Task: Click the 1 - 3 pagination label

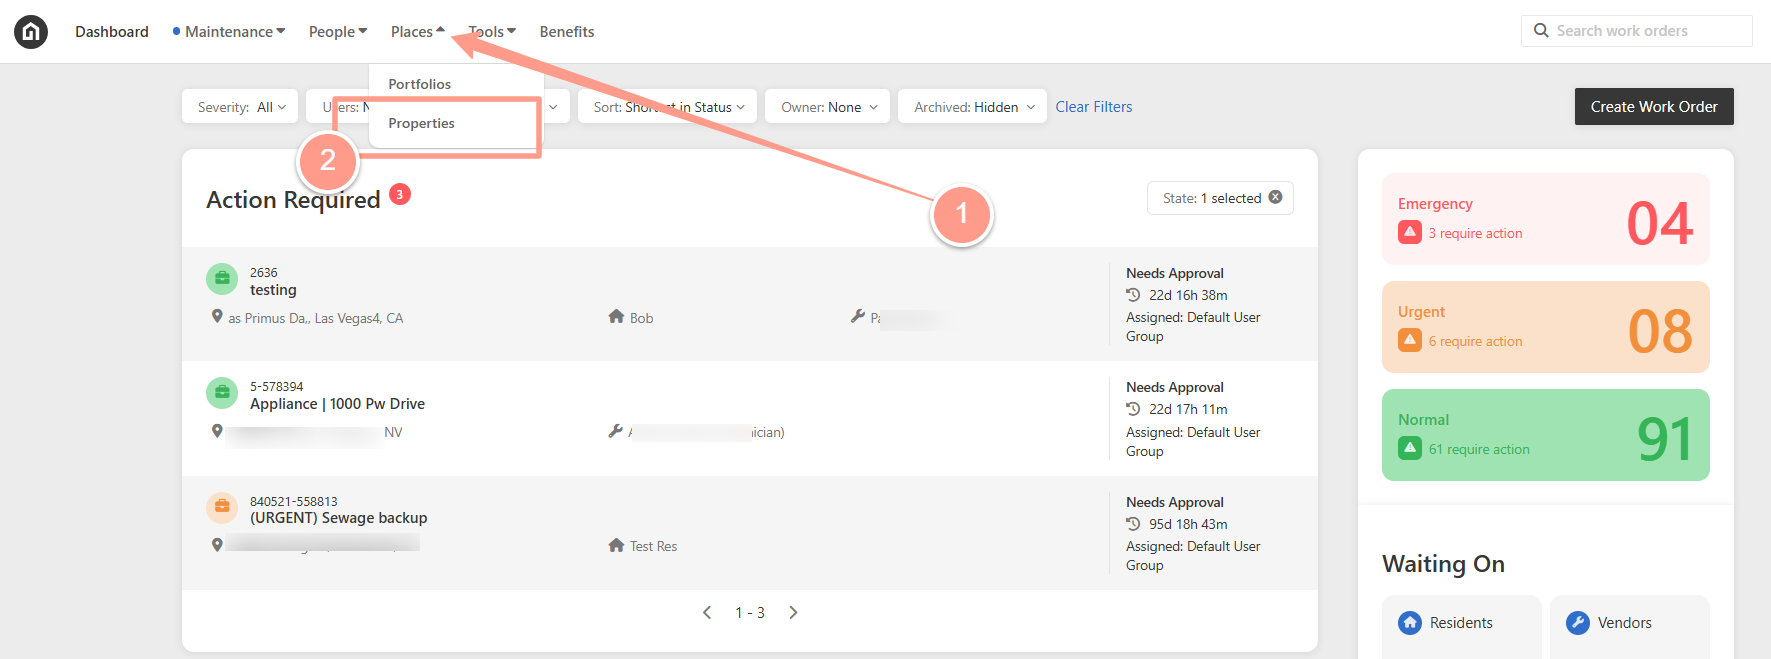Action: [x=750, y=613]
